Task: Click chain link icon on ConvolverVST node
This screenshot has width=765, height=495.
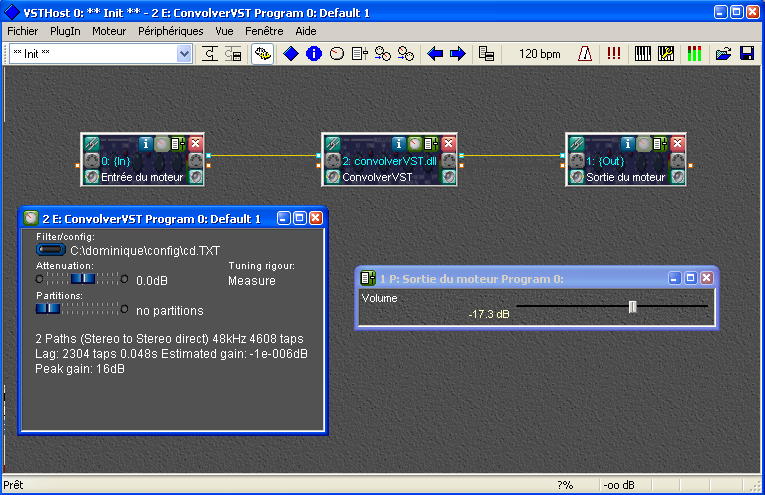Action: pos(333,143)
